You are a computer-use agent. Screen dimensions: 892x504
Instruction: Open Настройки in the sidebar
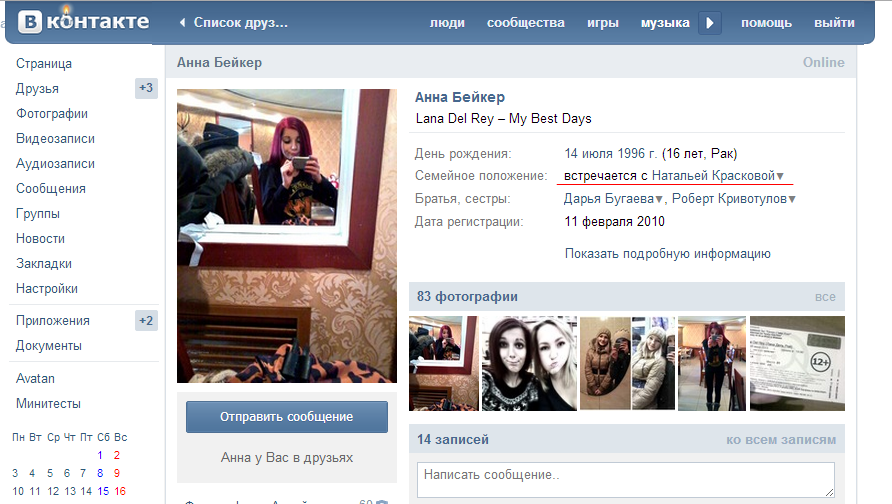click(47, 289)
